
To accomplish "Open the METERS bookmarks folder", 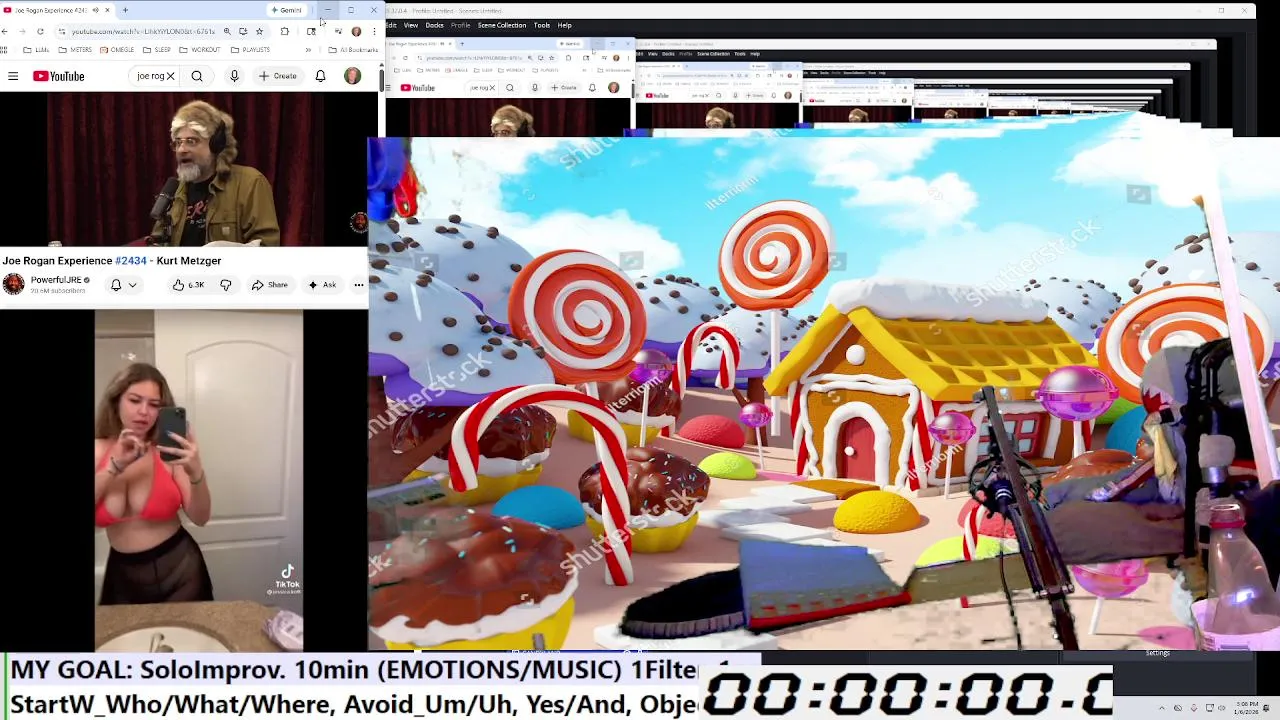I will 76,49.
